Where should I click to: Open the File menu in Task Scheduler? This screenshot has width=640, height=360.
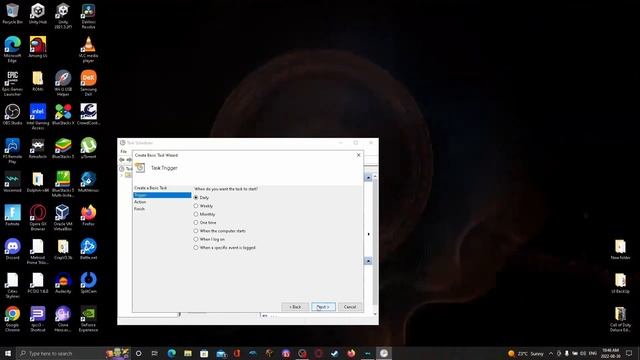click(x=124, y=151)
